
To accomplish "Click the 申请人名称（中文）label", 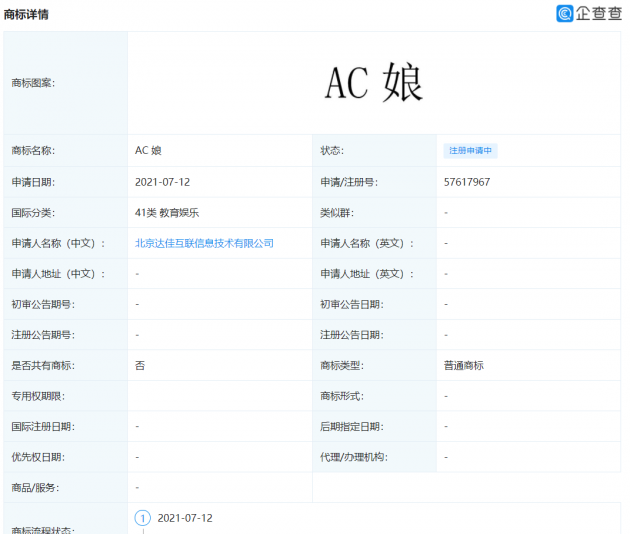I will [58, 243].
